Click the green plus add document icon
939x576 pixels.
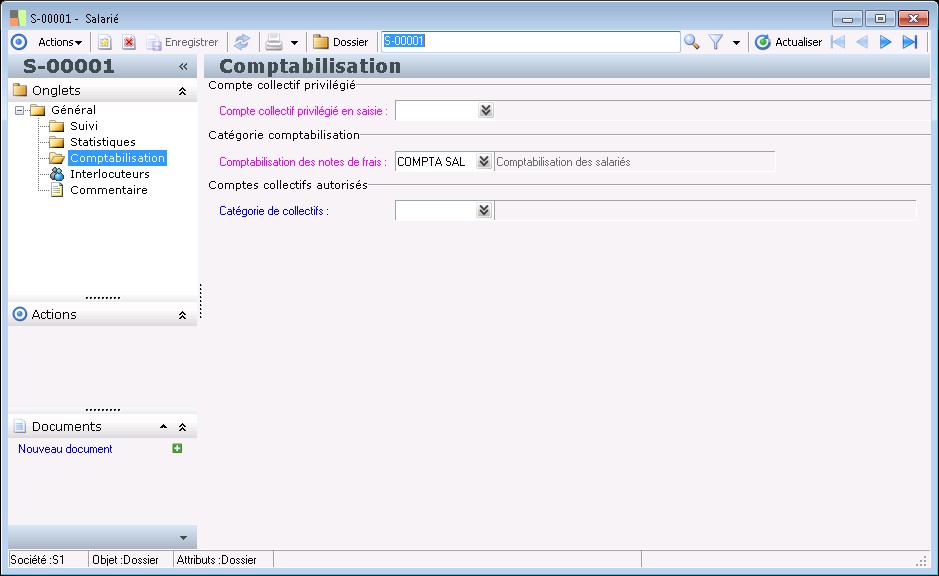pyautogui.click(x=177, y=448)
